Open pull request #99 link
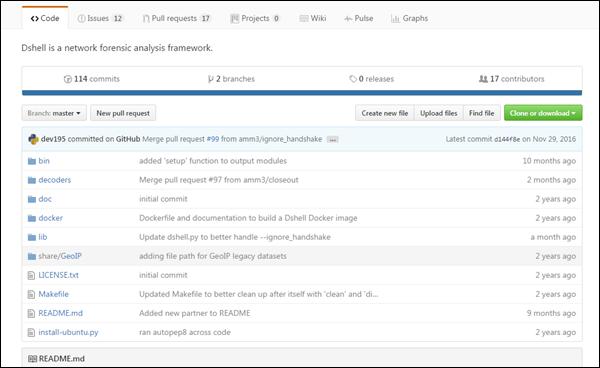Viewport: 600px width, 368px height. click(x=213, y=139)
